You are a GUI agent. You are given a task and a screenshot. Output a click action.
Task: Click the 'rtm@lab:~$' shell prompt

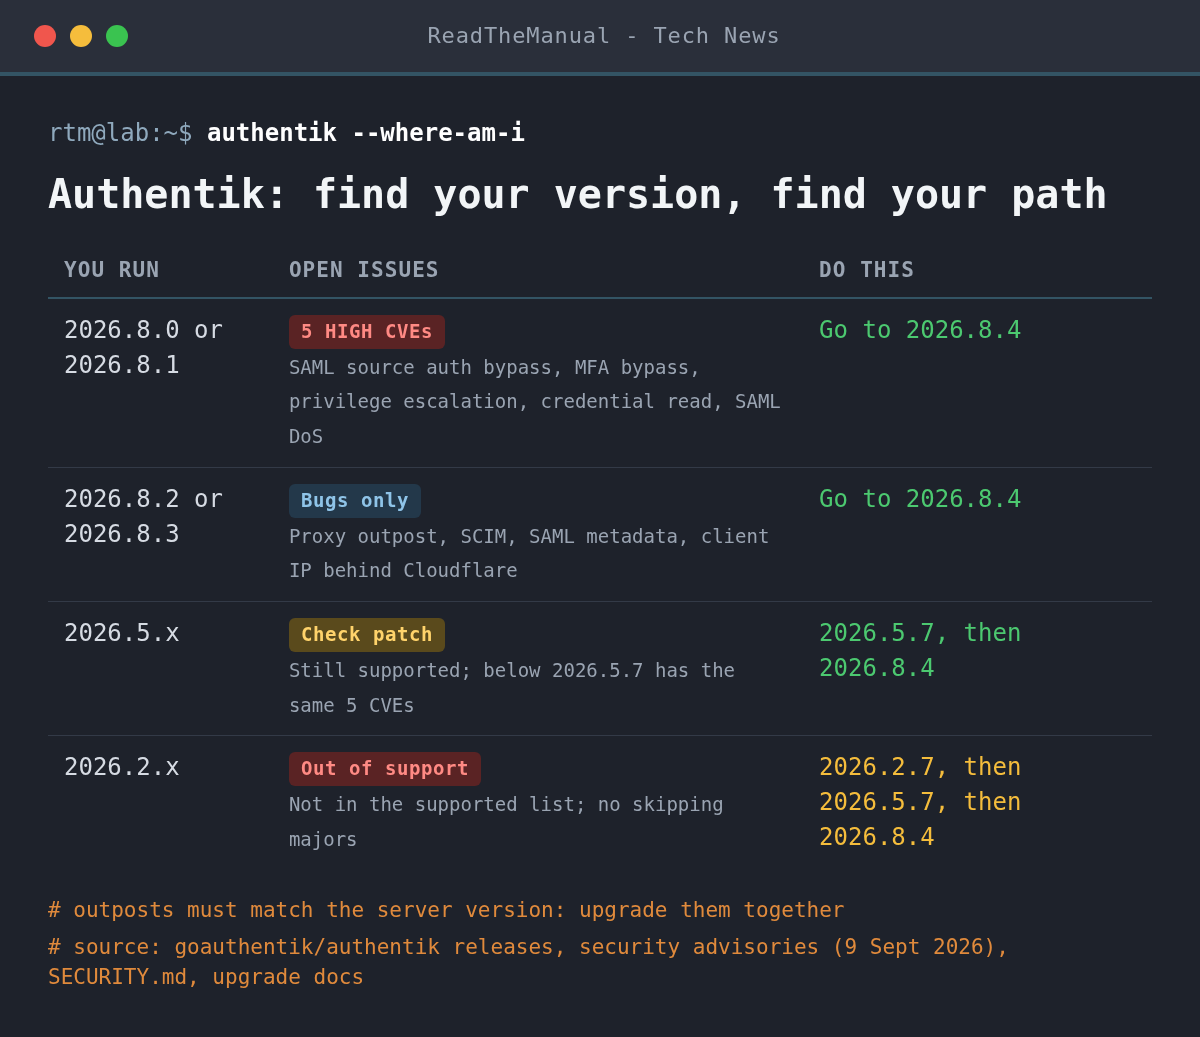(120, 132)
